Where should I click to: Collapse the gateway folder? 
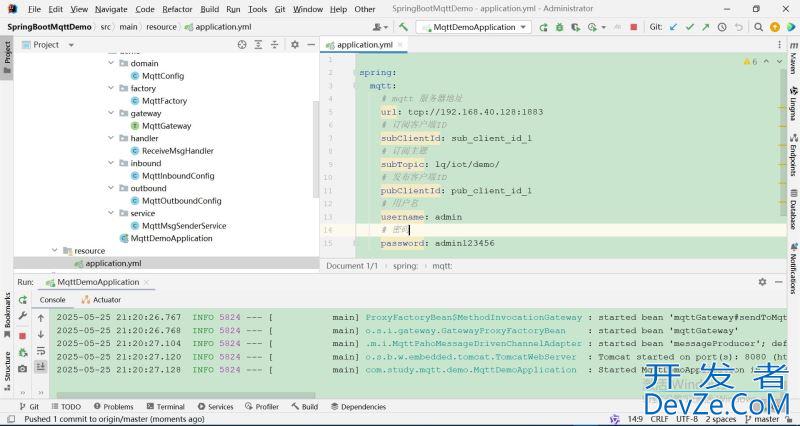(111, 114)
